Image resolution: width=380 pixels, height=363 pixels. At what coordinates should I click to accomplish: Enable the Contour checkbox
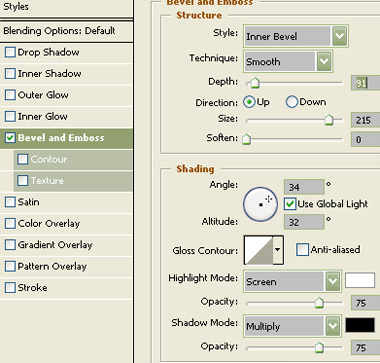click(23, 159)
